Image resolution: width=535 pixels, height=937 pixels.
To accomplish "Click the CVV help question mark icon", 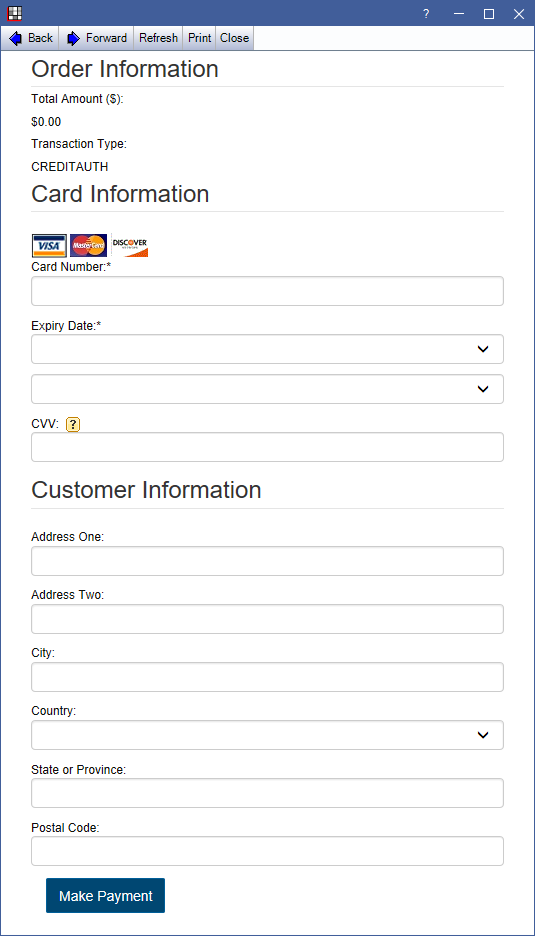I will (72, 424).
